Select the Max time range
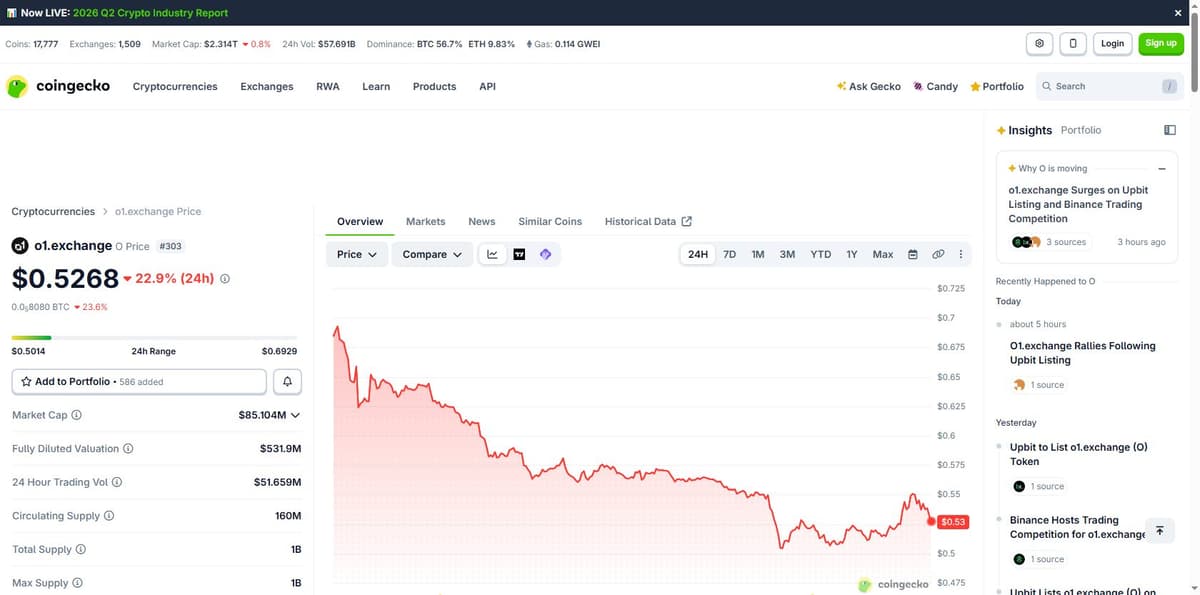This screenshot has height=595, width=1200. (x=883, y=254)
